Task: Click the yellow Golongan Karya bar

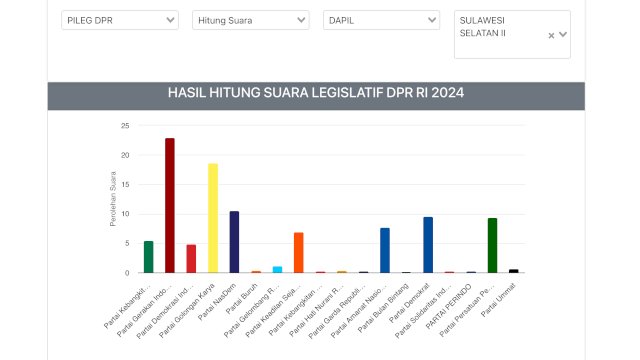Action: pyautogui.click(x=213, y=218)
